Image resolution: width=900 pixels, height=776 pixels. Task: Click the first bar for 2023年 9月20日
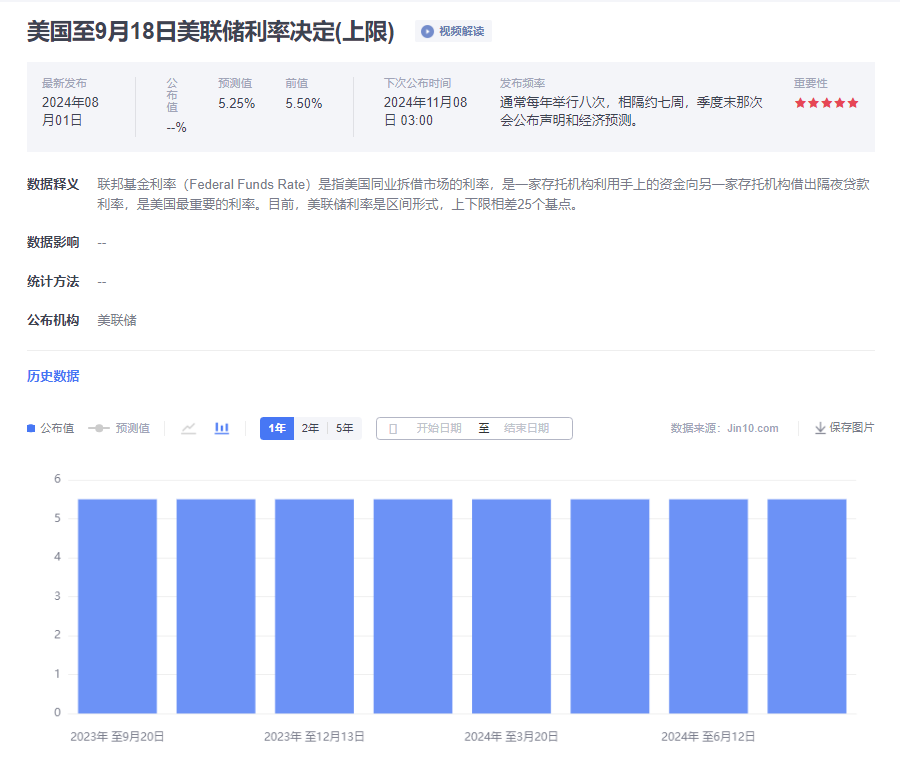[x=117, y=605]
